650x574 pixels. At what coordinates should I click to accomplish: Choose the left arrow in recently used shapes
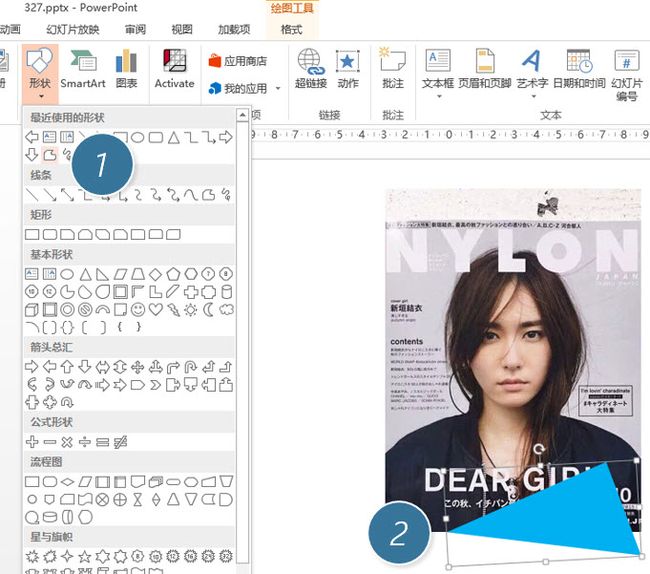pyautogui.click(x=32, y=137)
